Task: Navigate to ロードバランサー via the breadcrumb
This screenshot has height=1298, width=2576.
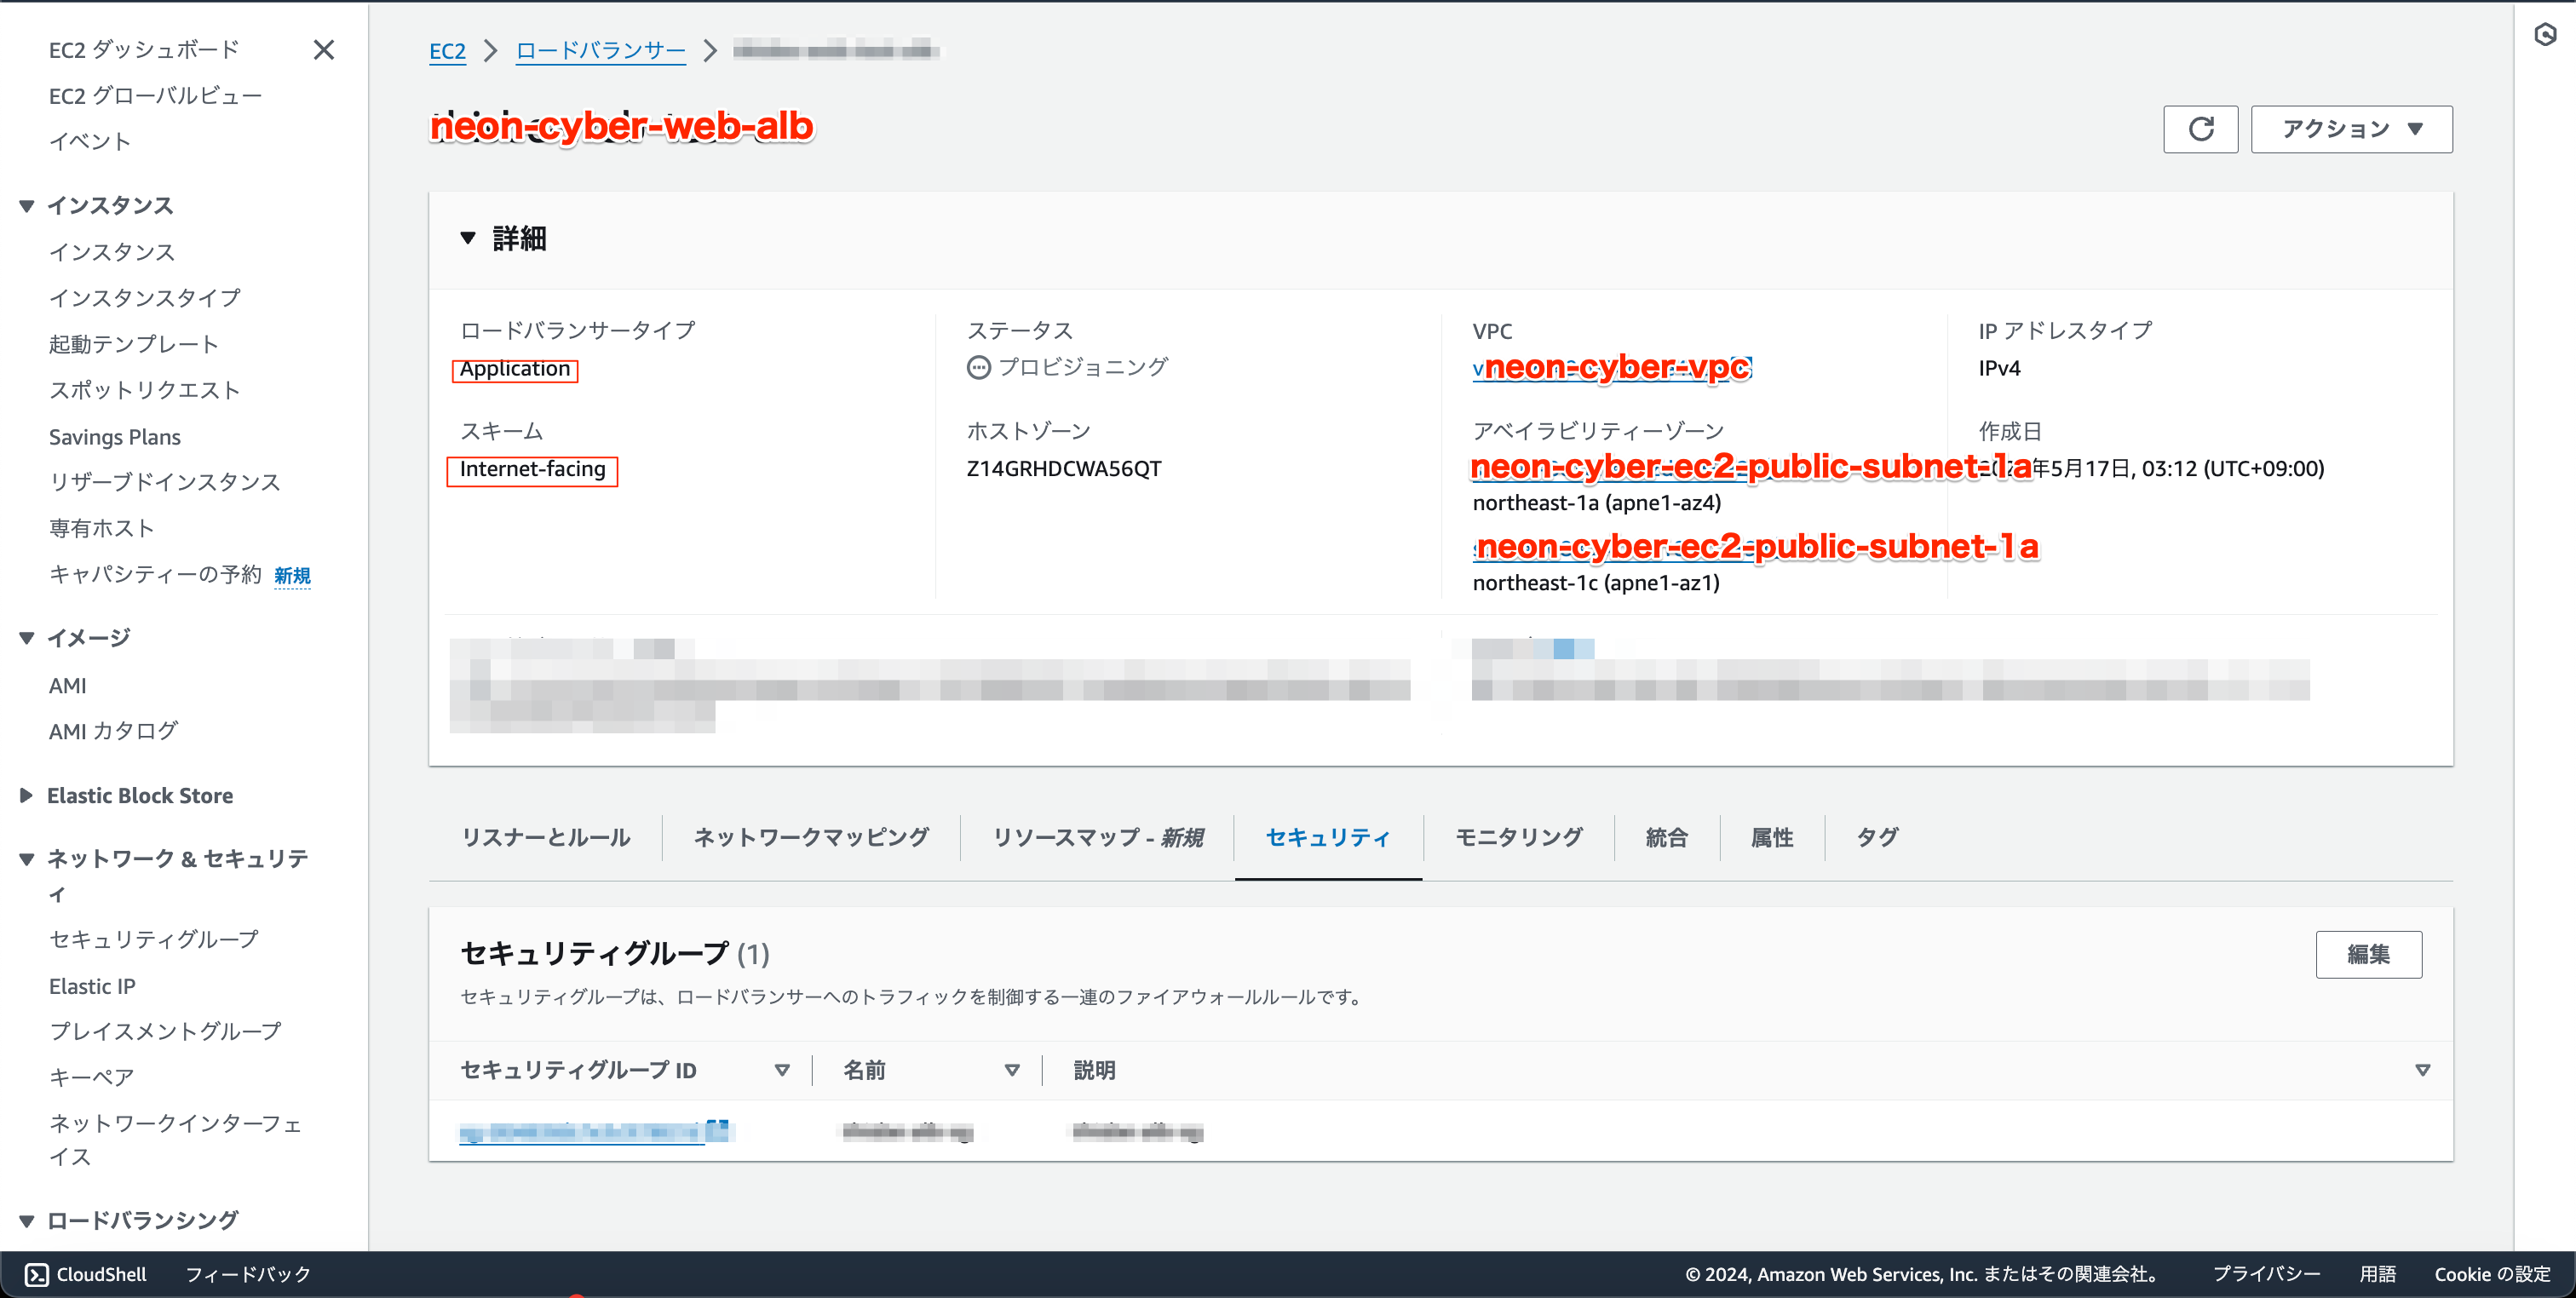Action: coord(599,49)
